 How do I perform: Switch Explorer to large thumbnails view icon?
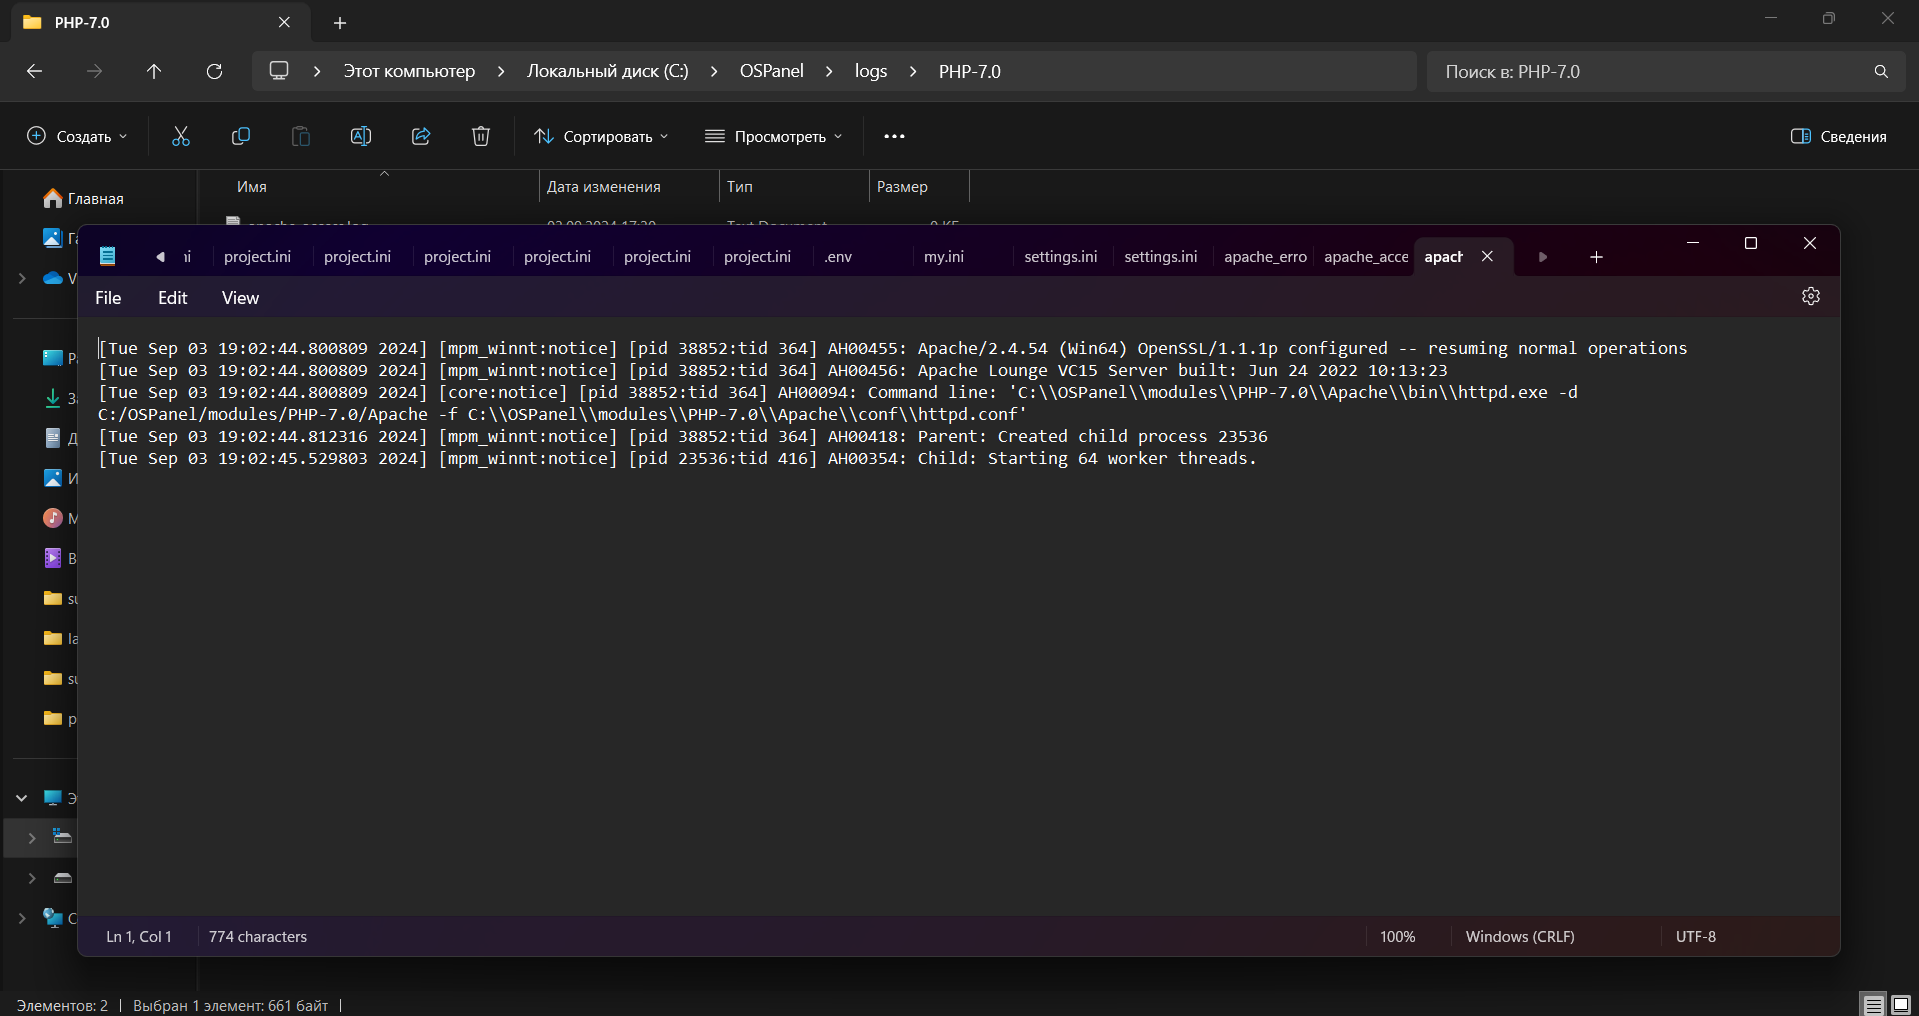pyautogui.click(x=1901, y=1004)
